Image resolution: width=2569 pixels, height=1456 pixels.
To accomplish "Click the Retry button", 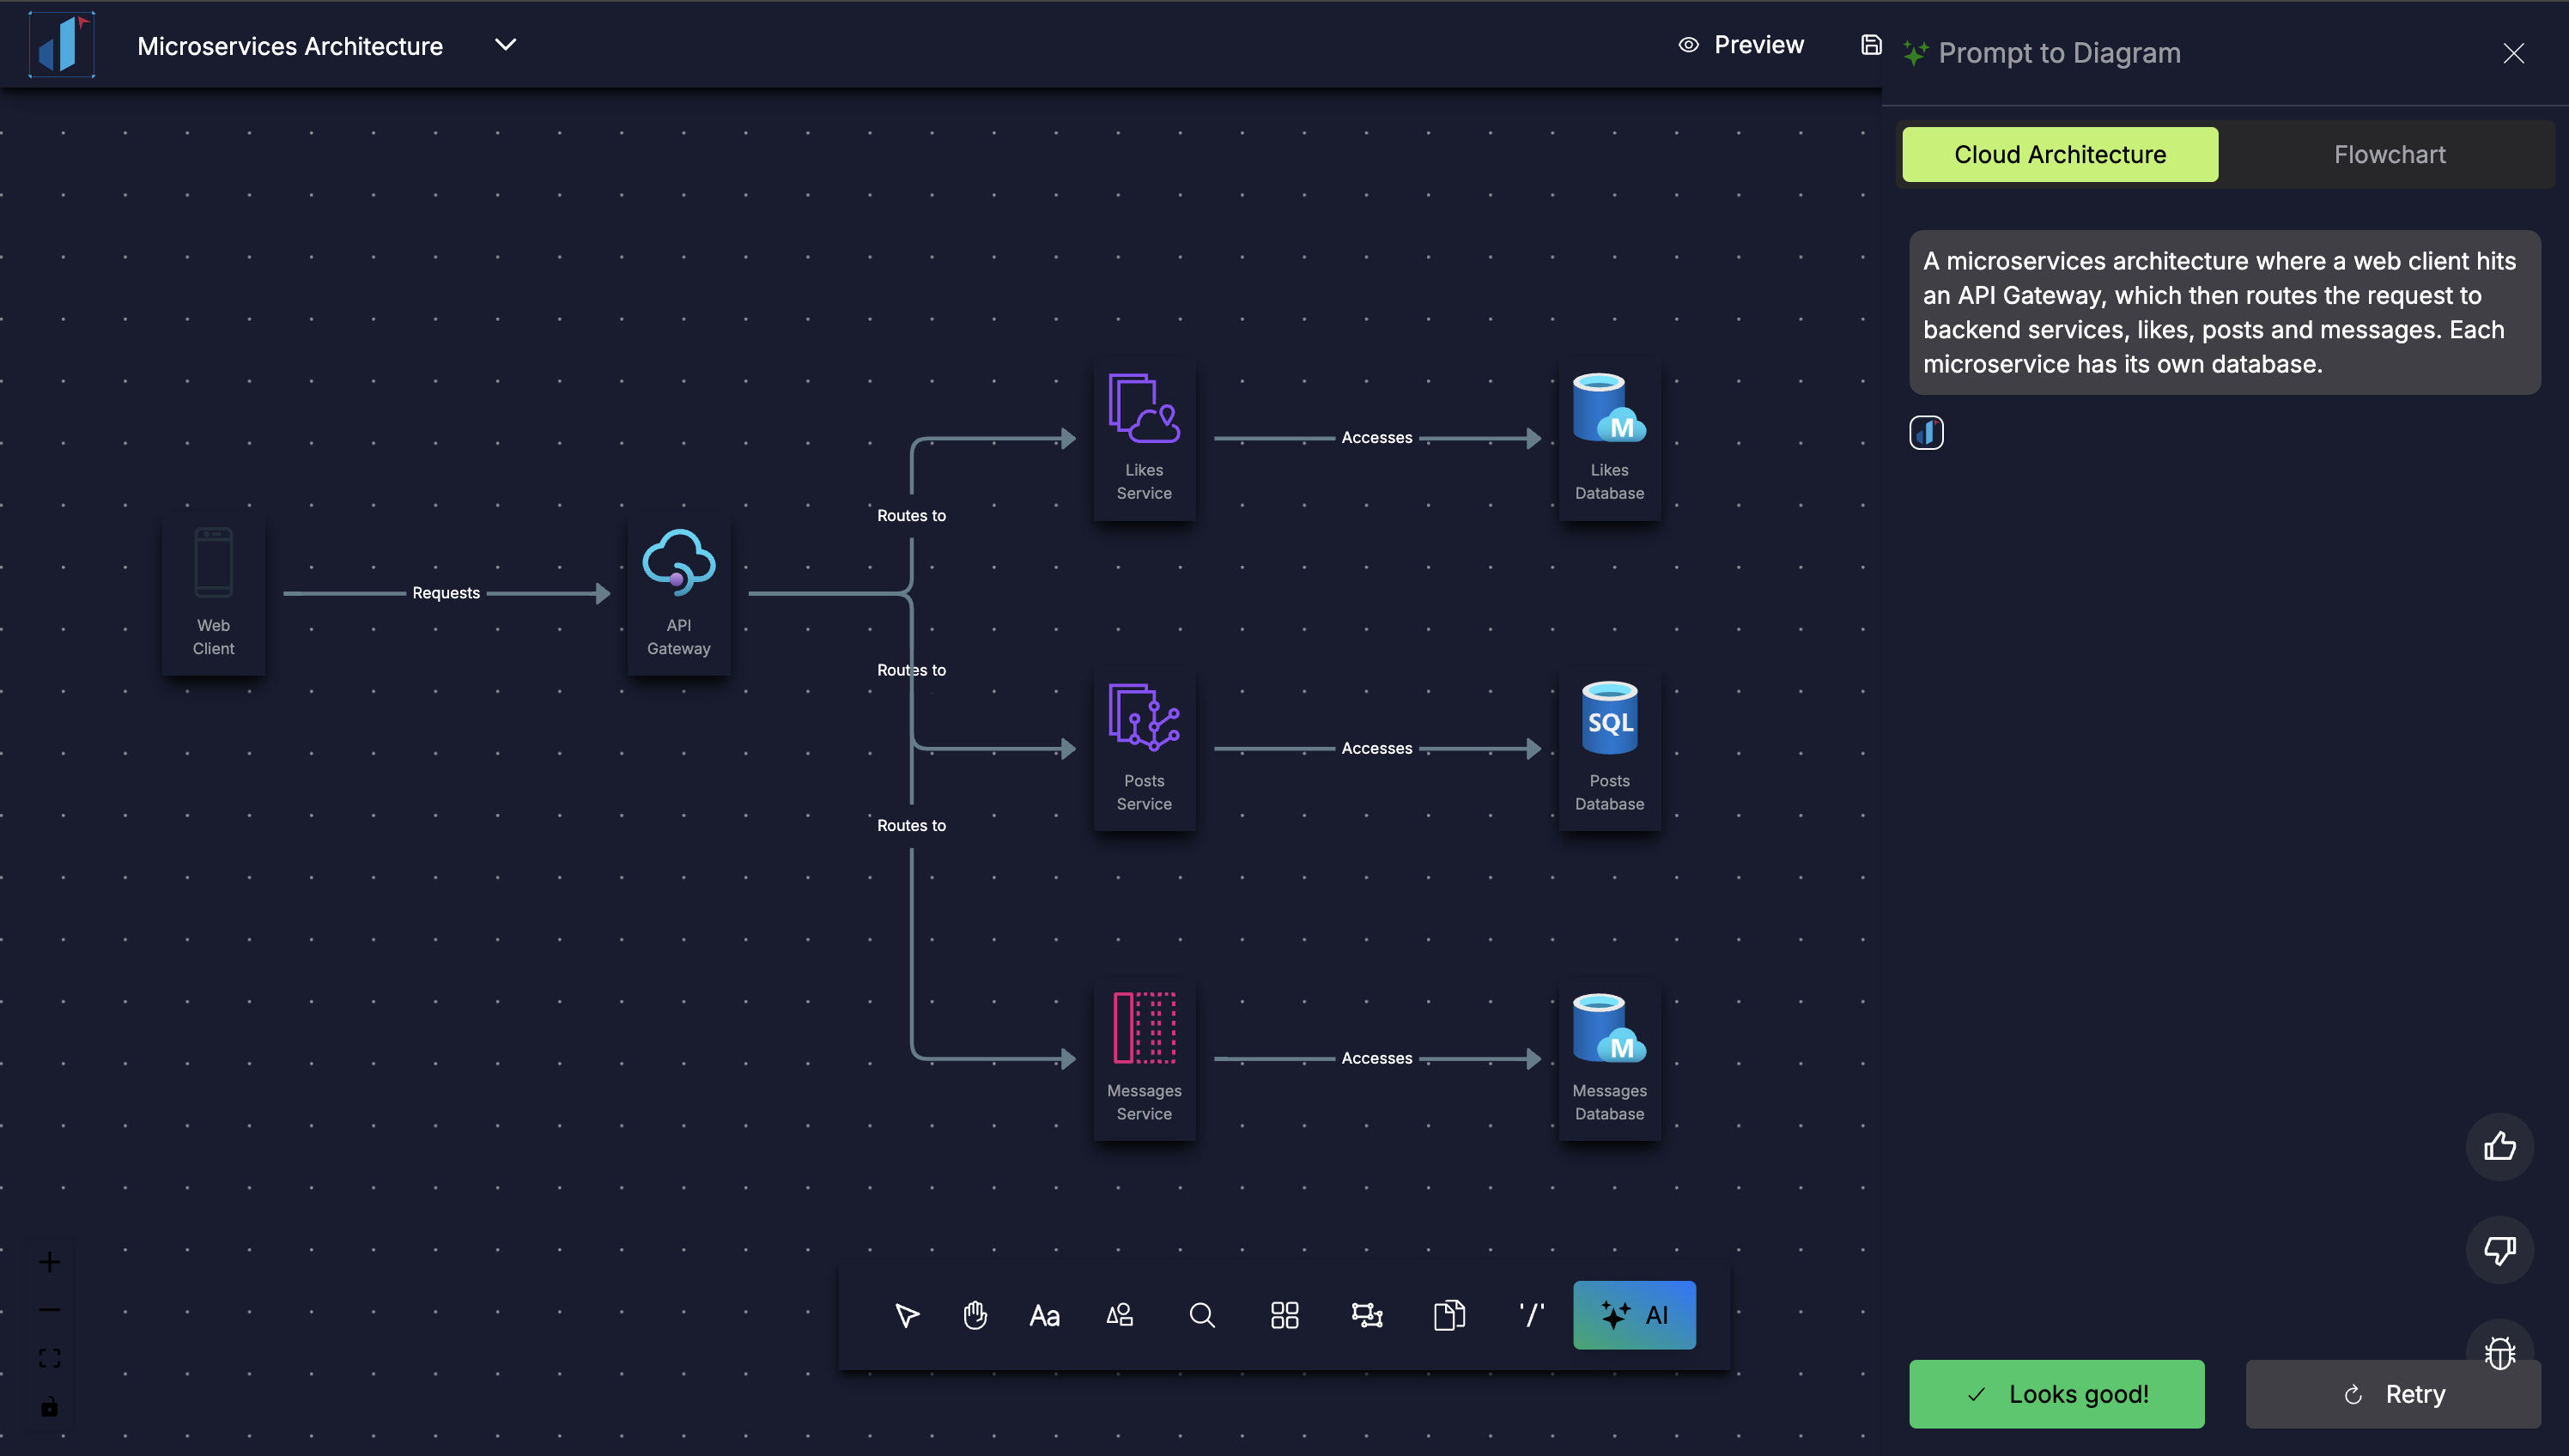I will [x=2393, y=1394].
